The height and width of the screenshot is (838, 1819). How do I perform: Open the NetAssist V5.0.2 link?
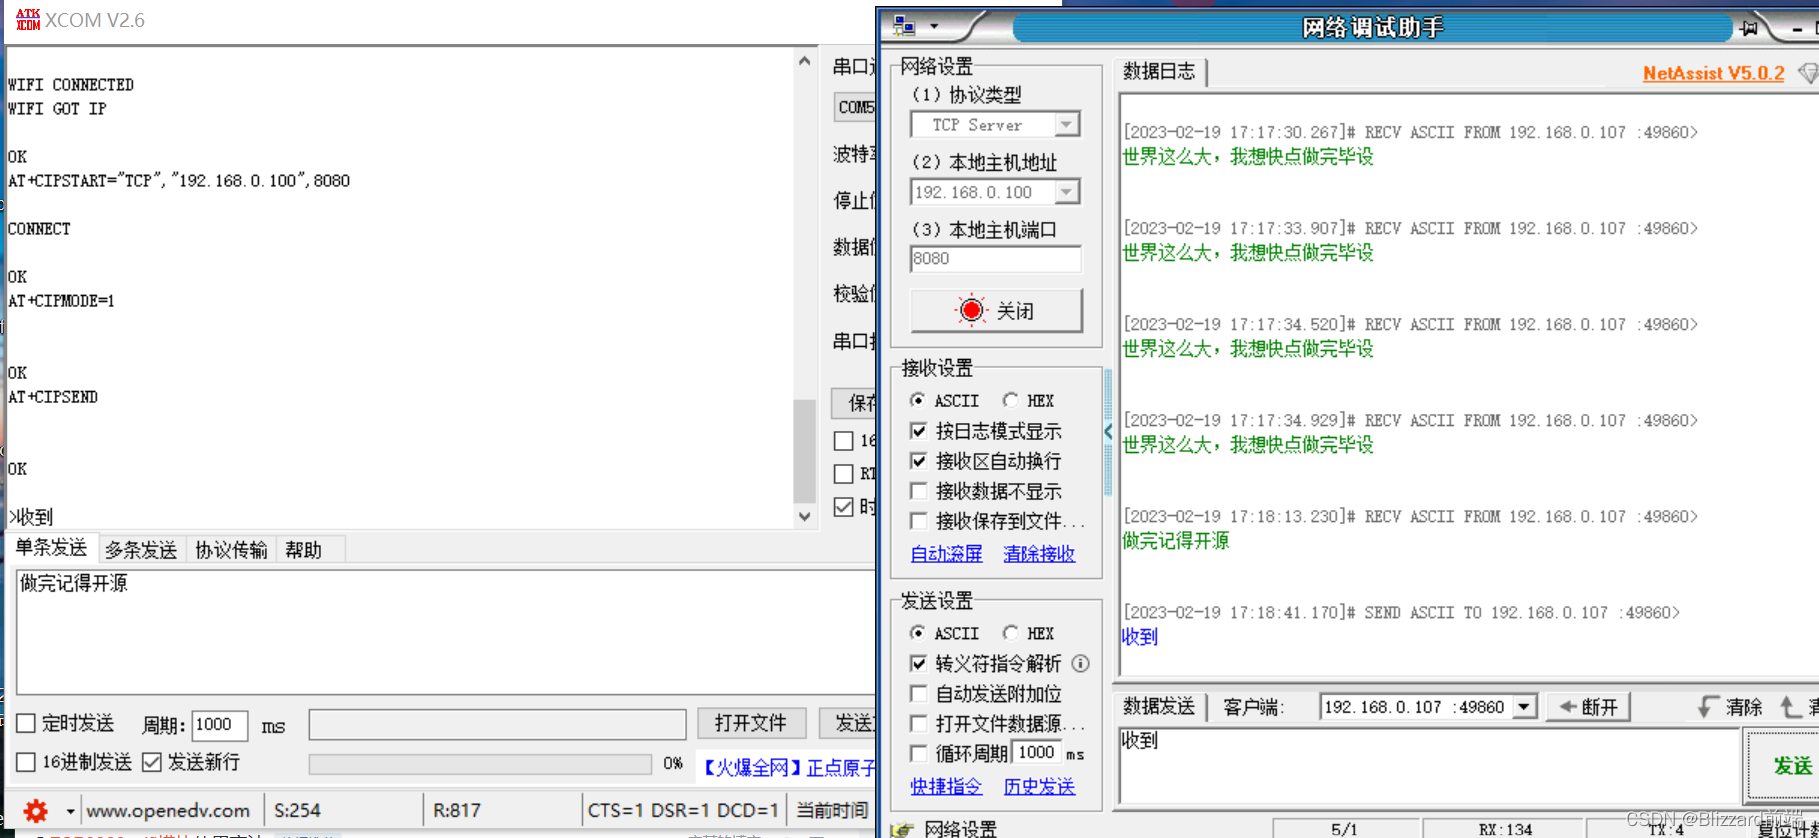tap(1713, 73)
